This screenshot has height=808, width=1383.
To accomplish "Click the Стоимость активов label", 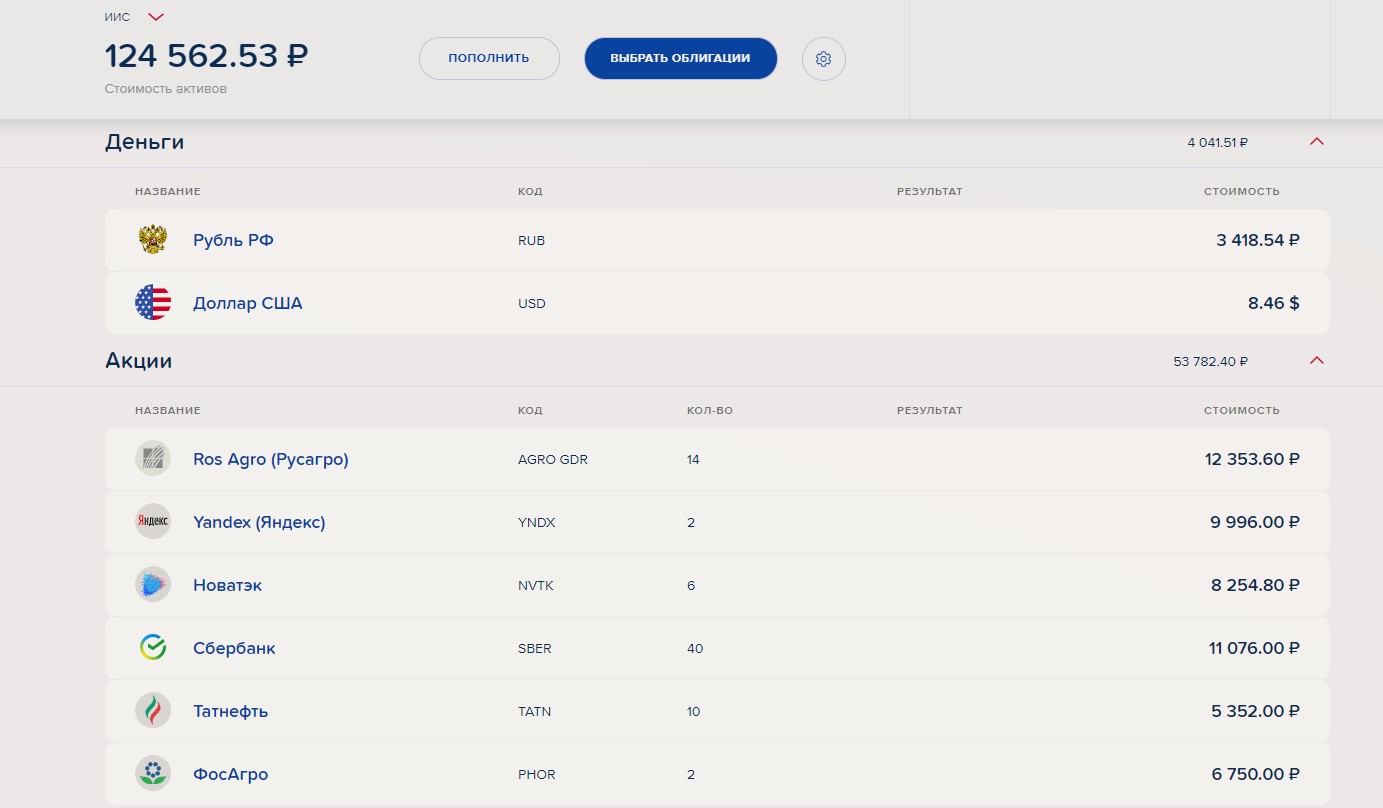I will pyautogui.click(x=165, y=89).
